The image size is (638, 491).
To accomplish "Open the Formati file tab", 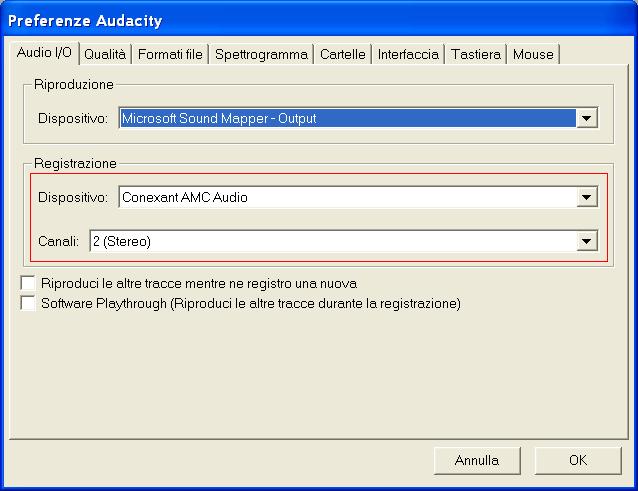I will (170, 54).
